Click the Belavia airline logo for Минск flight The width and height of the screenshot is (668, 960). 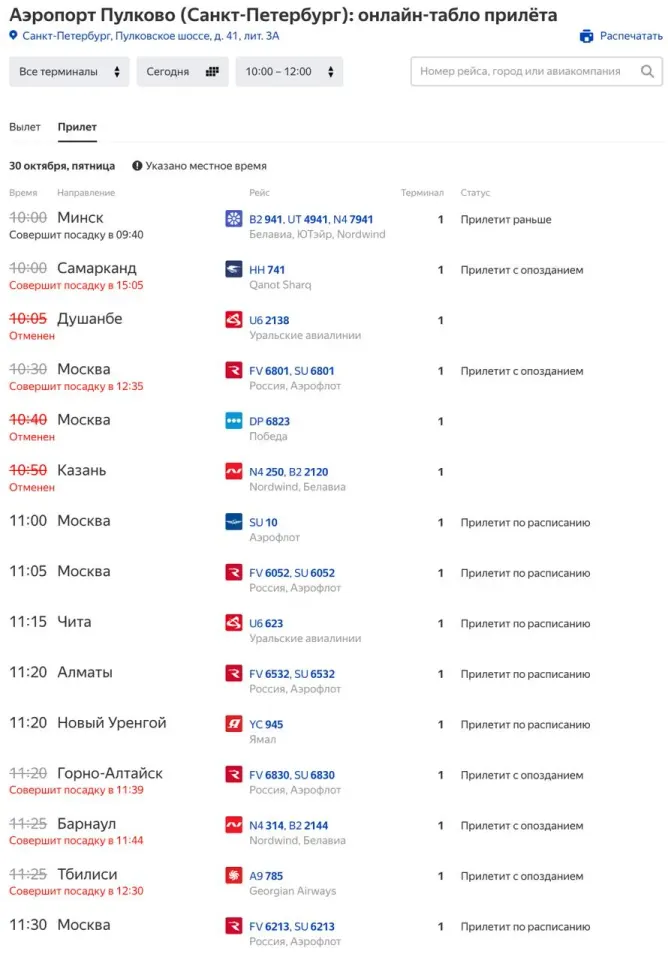click(234, 218)
